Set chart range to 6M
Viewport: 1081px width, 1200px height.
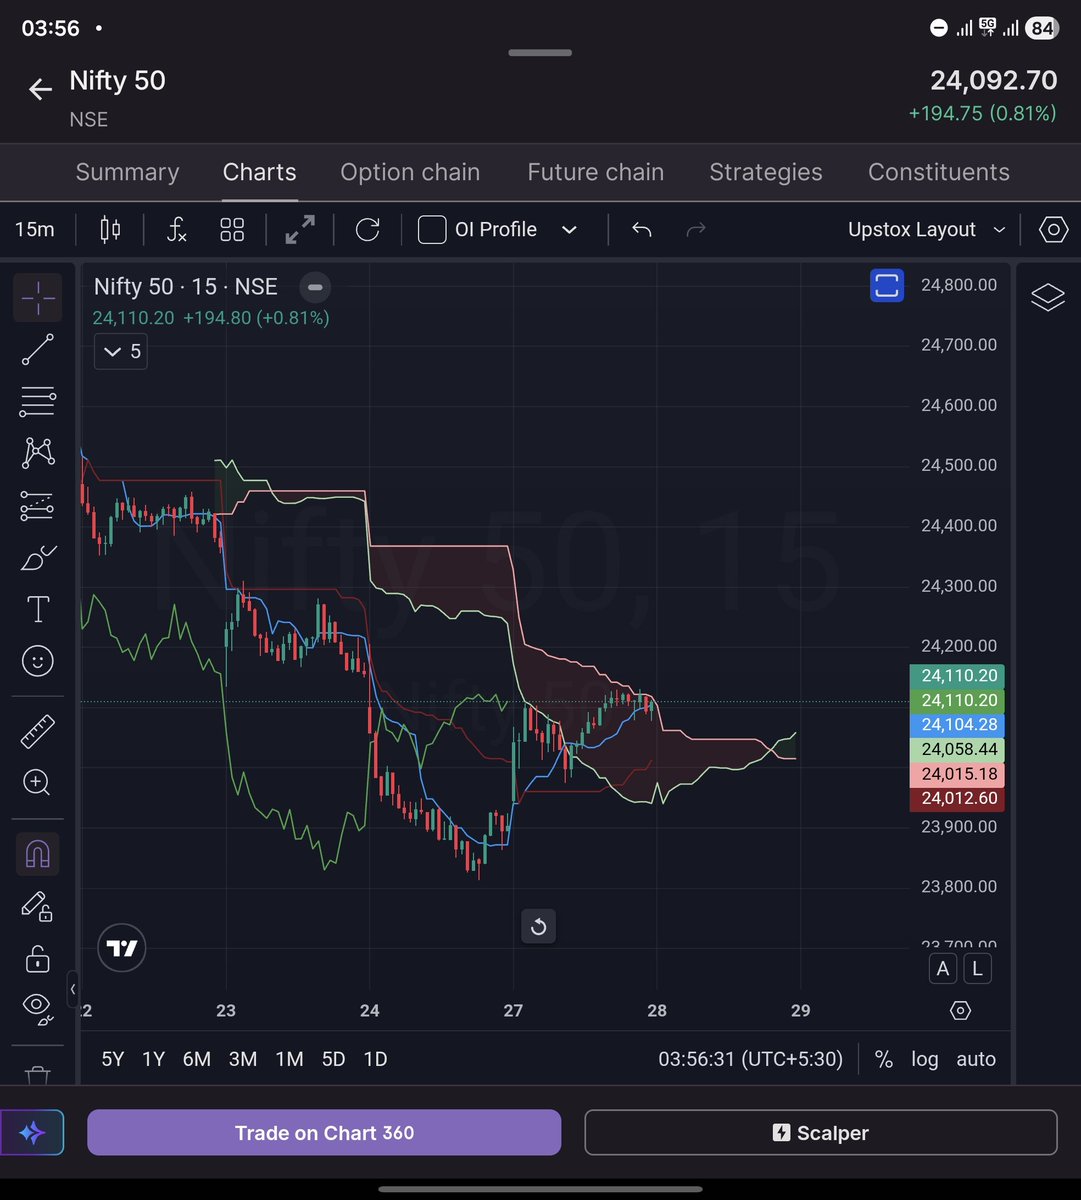tap(196, 1059)
